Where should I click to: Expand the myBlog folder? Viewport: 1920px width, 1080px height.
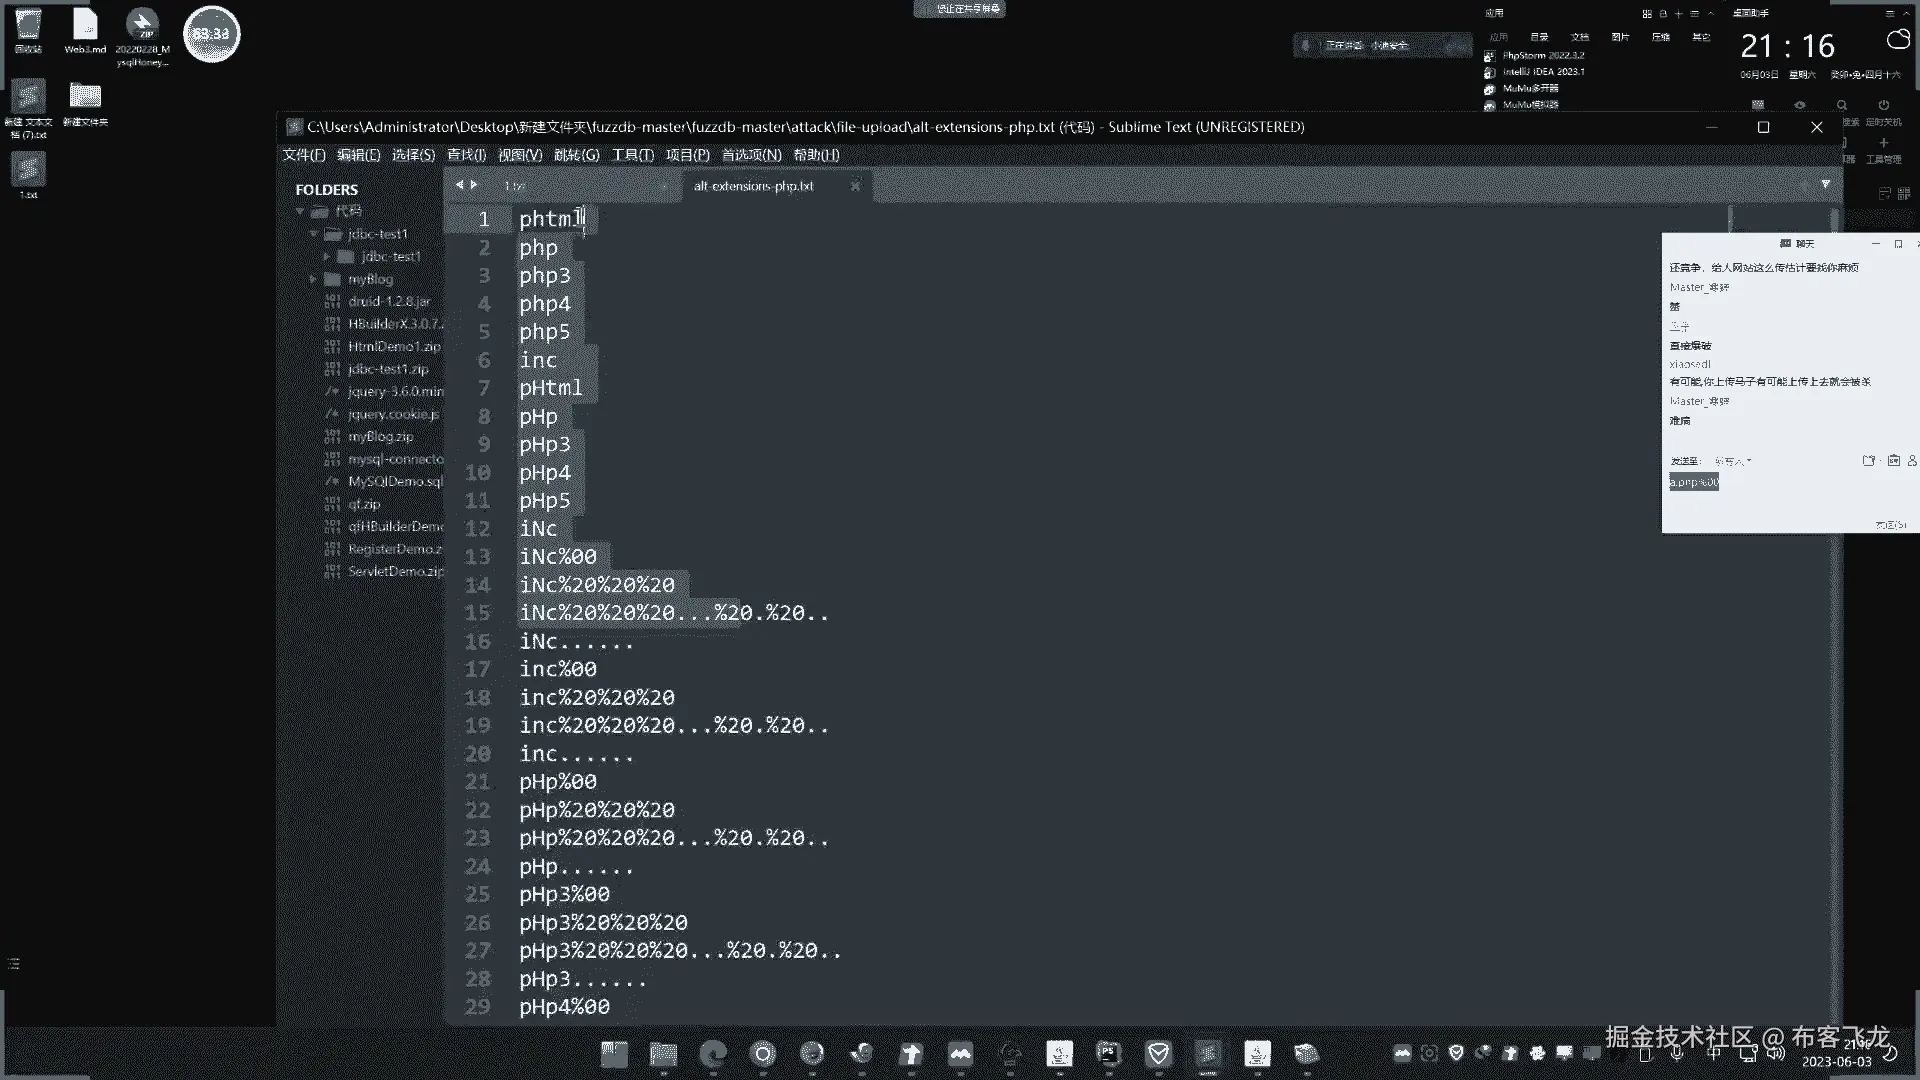(x=313, y=279)
